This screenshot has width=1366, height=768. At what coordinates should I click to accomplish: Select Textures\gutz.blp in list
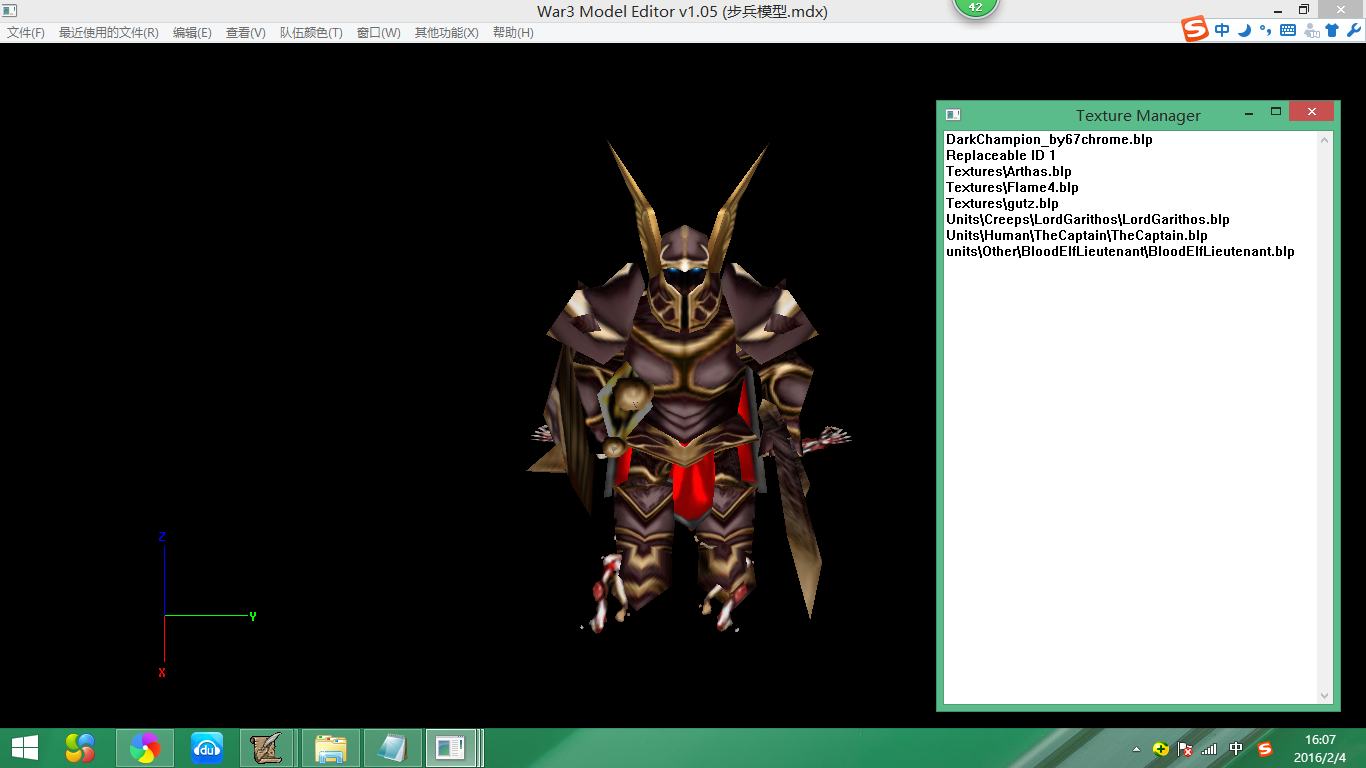[x=1002, y=204]
